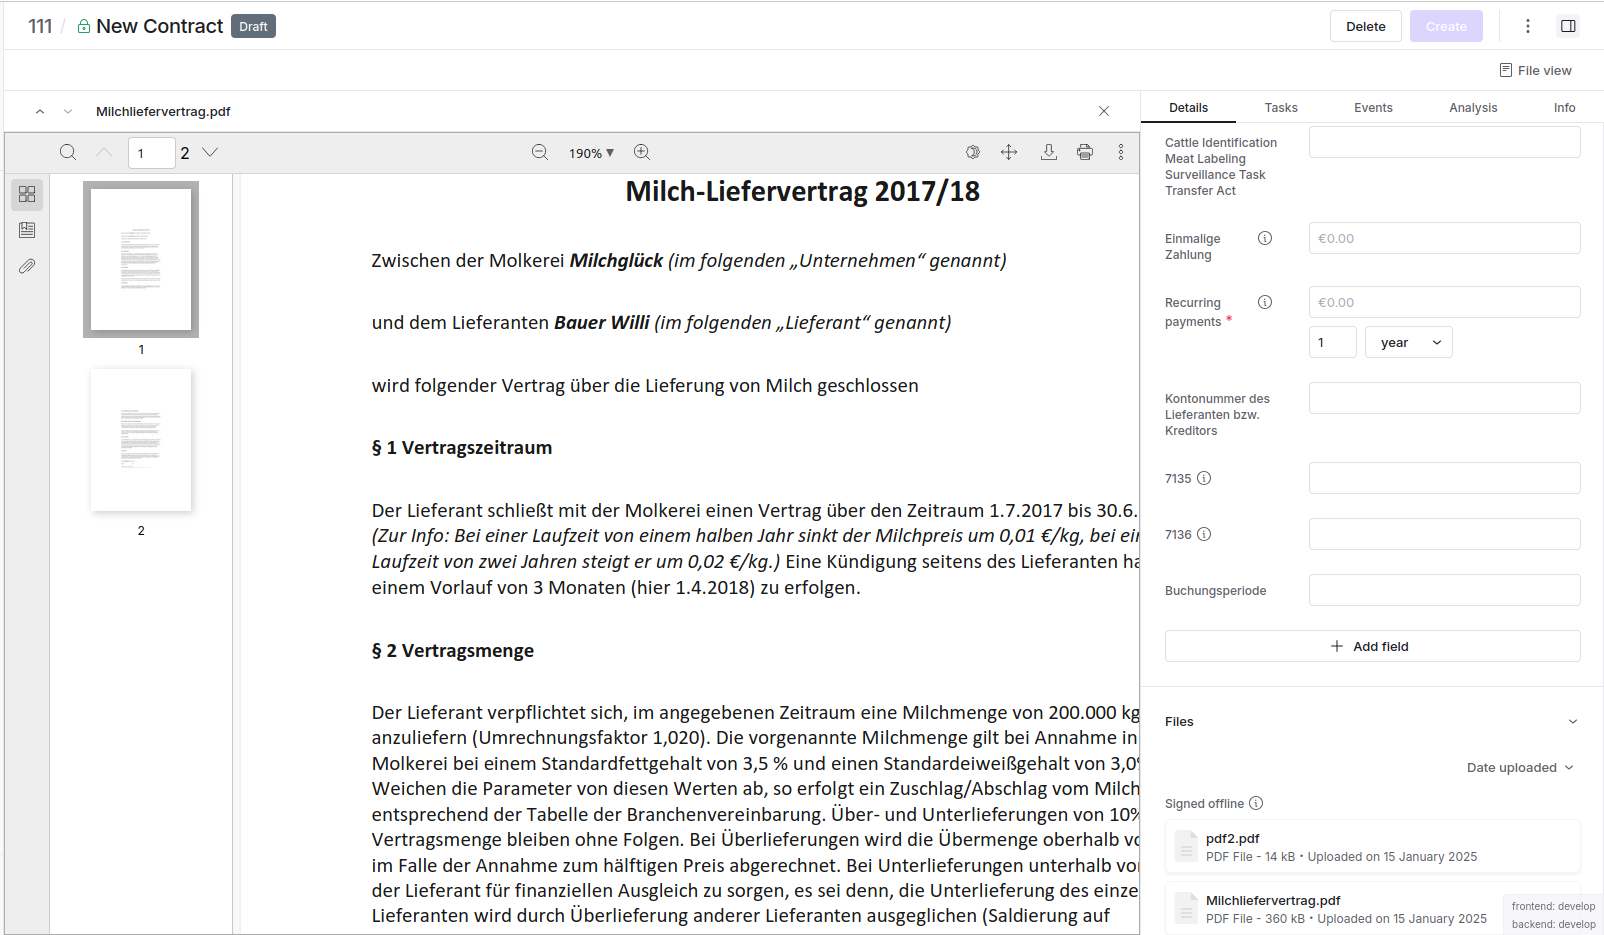Click the Recurring payments amount field
This screenshot has height=935, width=1604.
[1444, 302]
